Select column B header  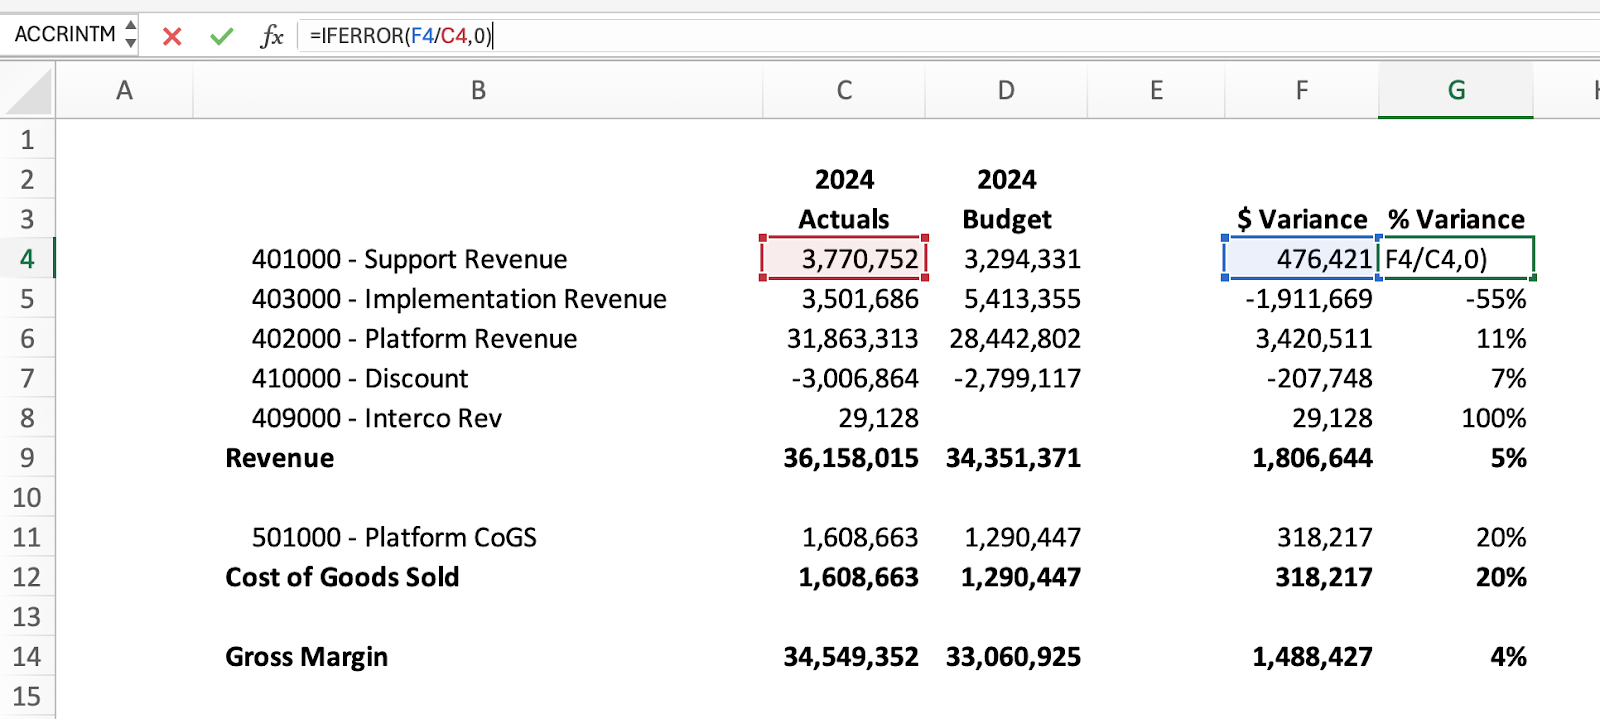[478, 91]
